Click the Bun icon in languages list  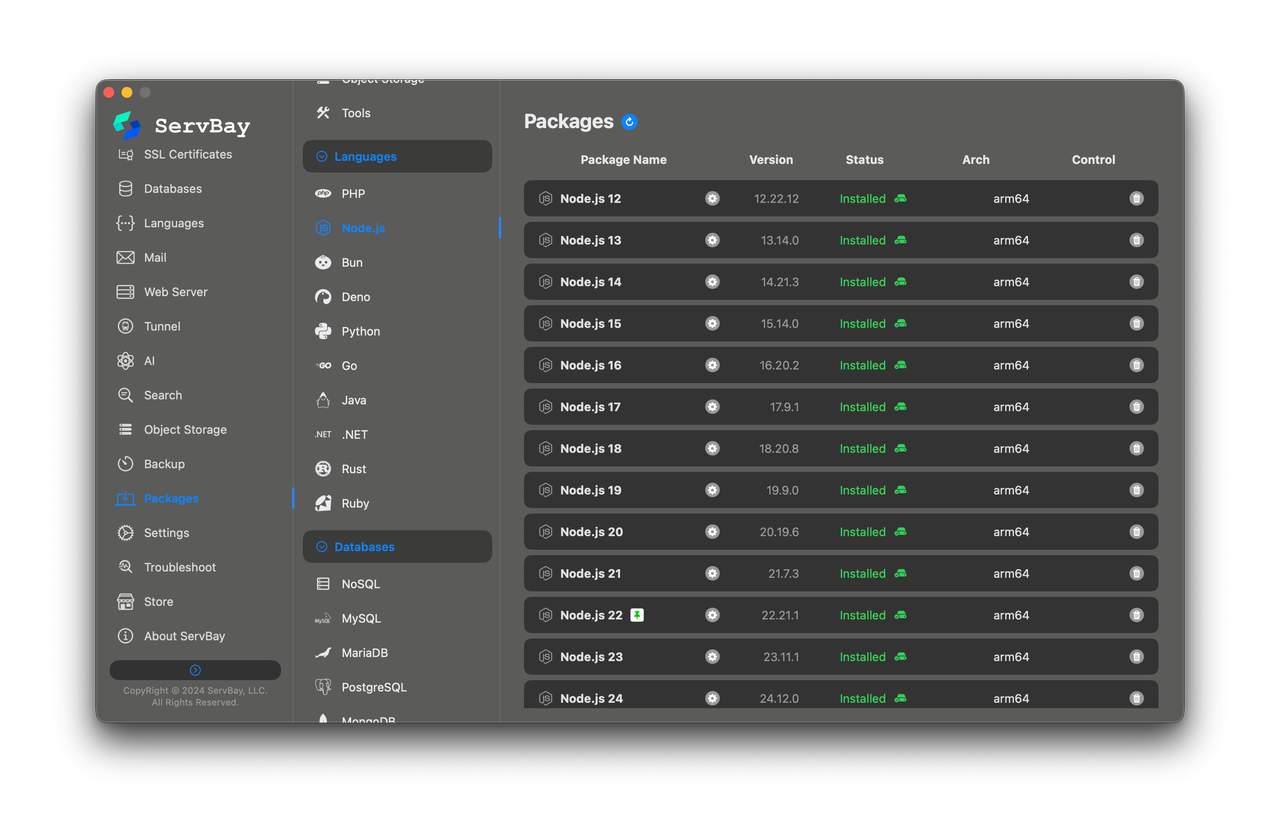323,263
